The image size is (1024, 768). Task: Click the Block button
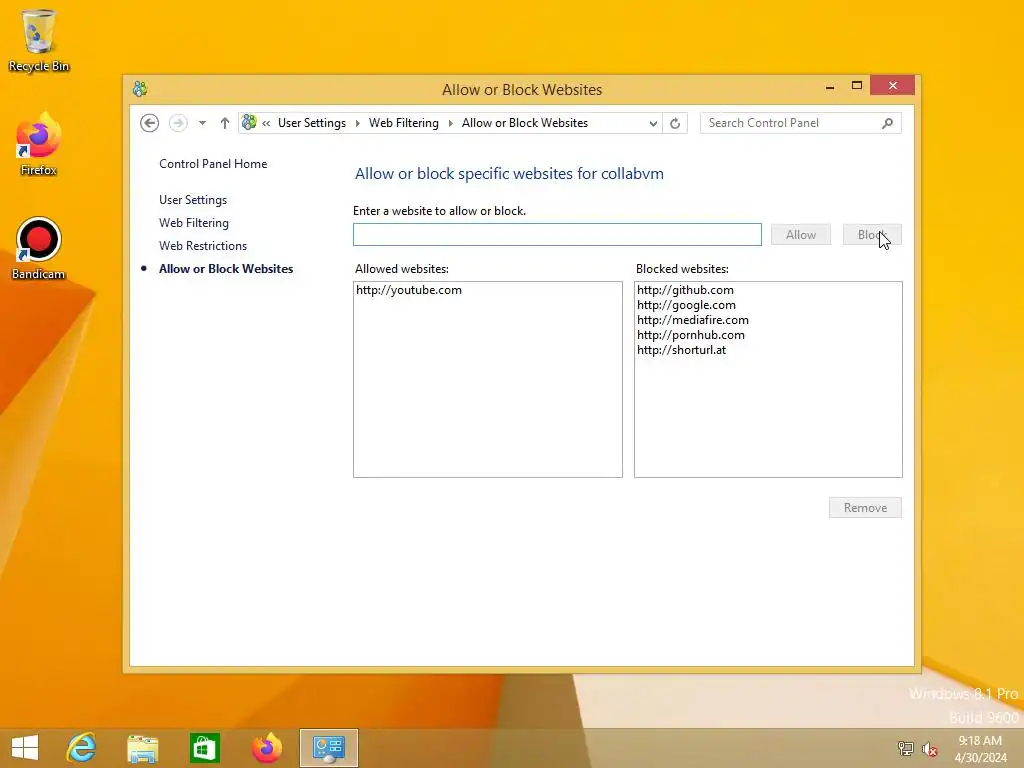872,234
